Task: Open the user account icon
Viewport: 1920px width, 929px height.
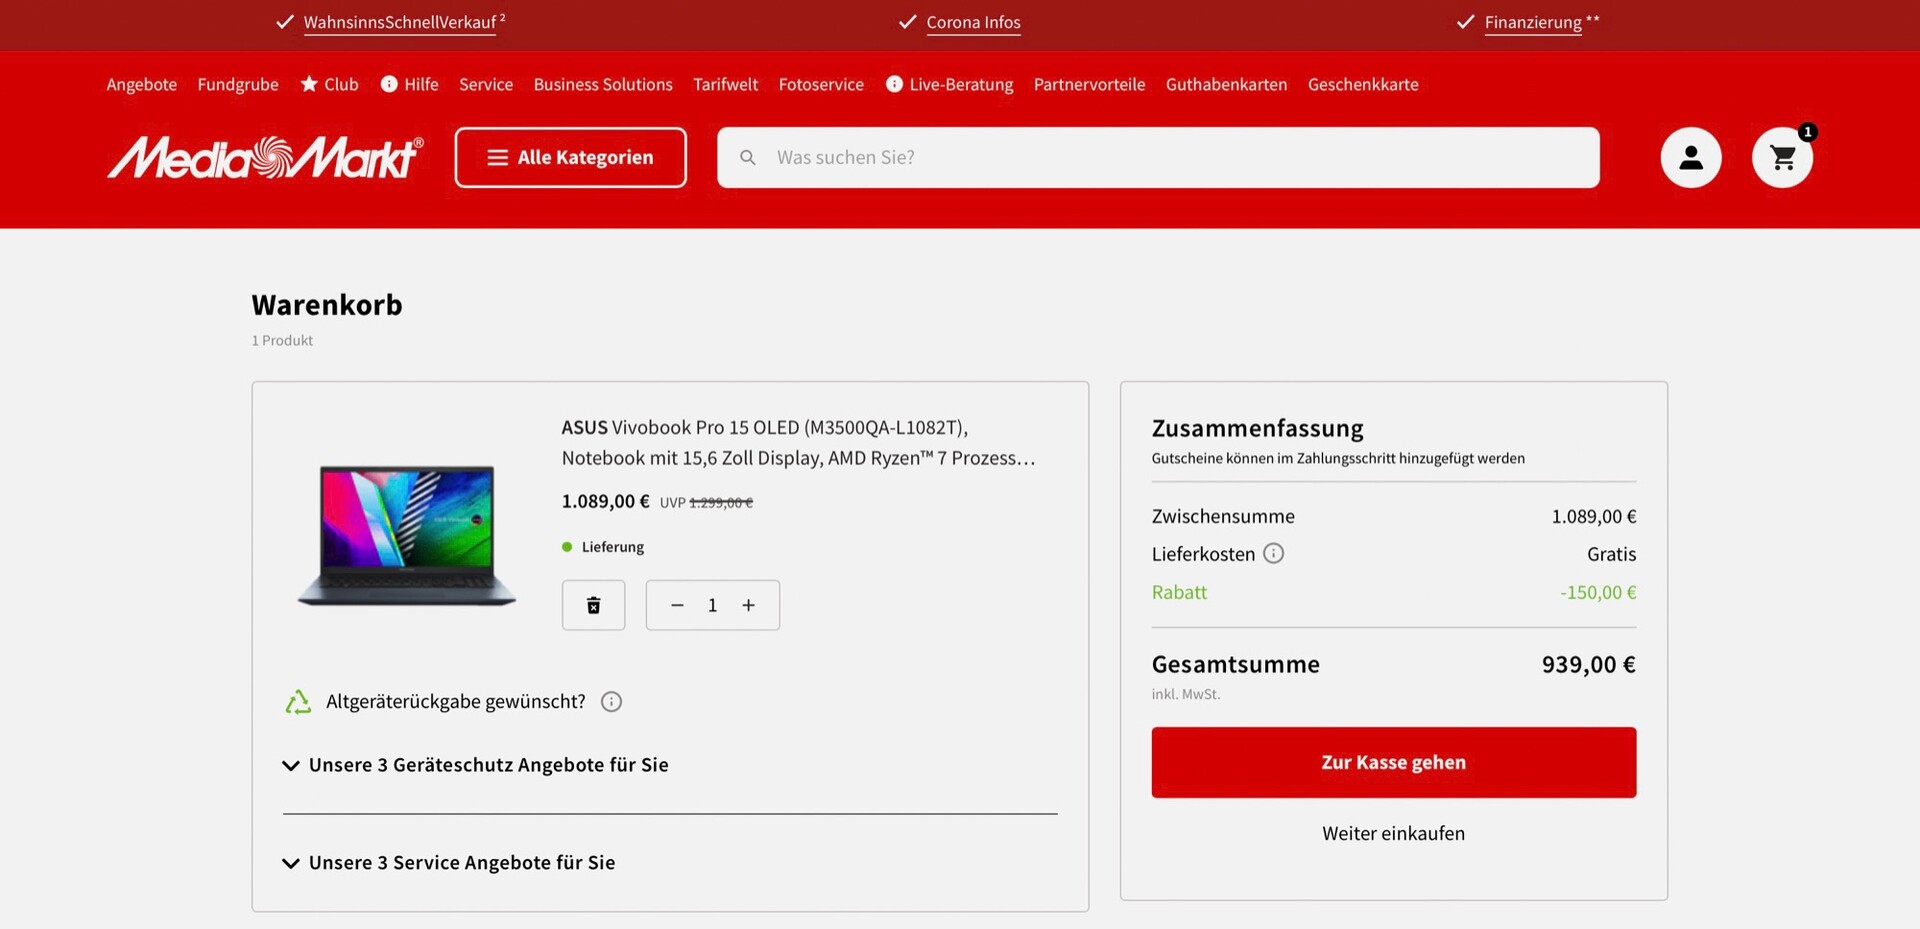Action: pos(1690,157)
